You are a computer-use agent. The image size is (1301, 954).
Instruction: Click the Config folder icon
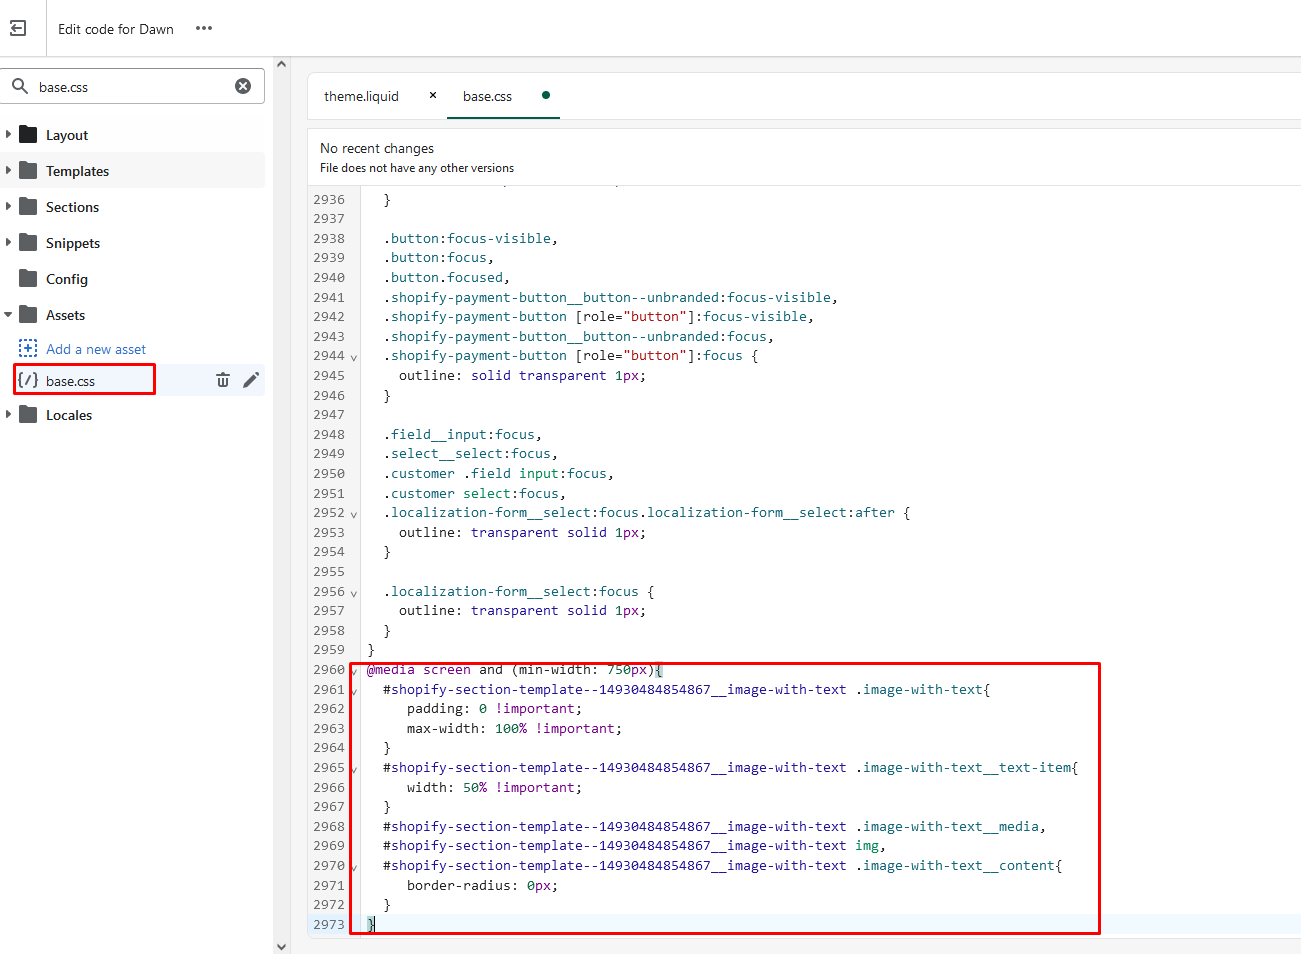coord(28,278)
